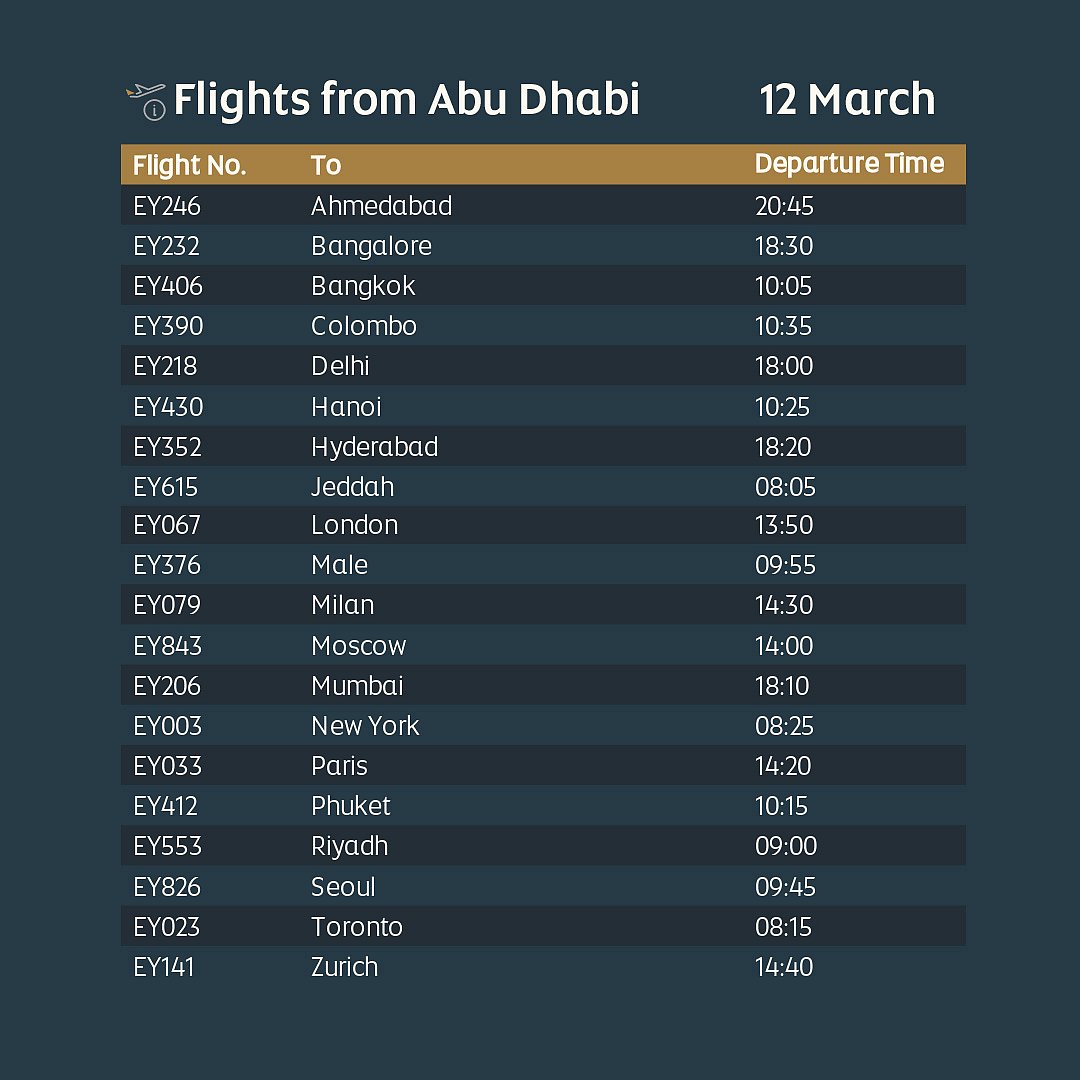
Task: Click the London destination
Action: coord(354,525)
